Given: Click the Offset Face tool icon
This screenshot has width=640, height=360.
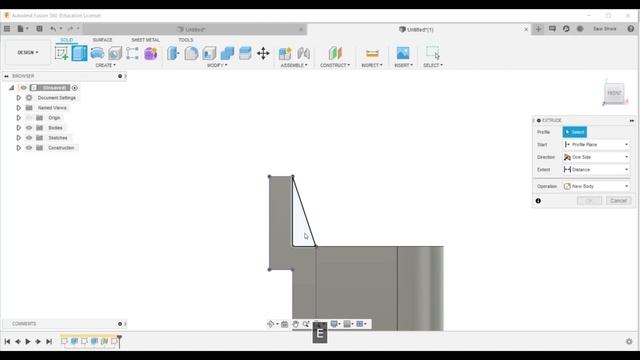Looking at the screenshot, I should [x=245, y=53].
